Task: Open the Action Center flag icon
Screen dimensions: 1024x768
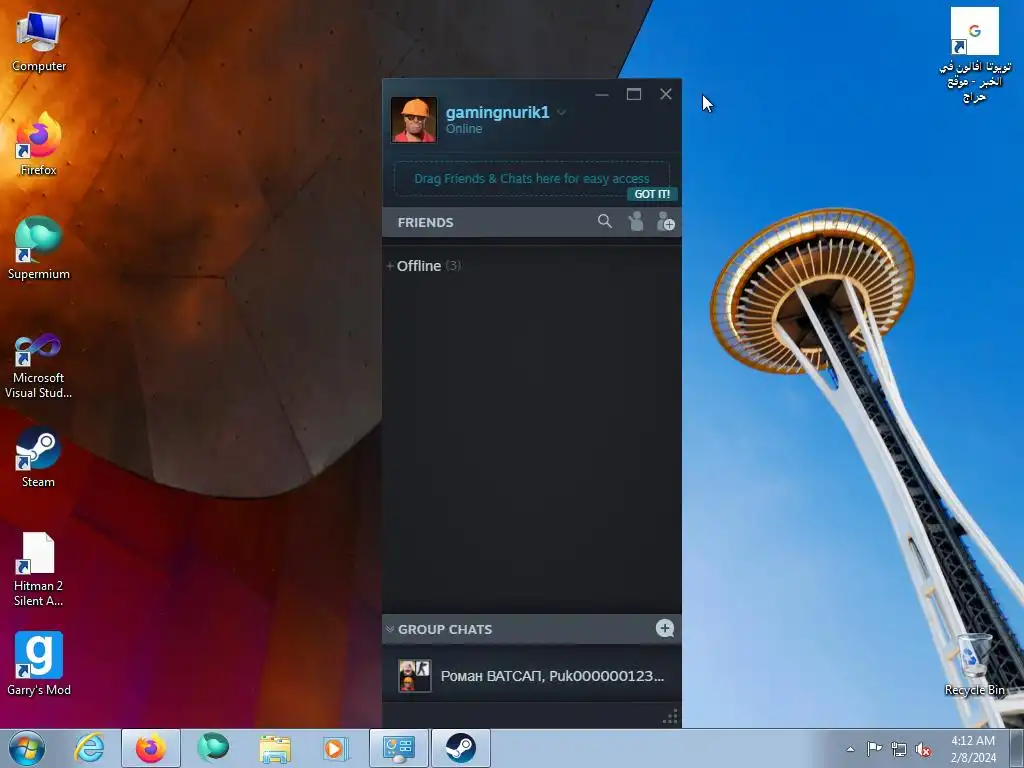Action: [874, 749]
